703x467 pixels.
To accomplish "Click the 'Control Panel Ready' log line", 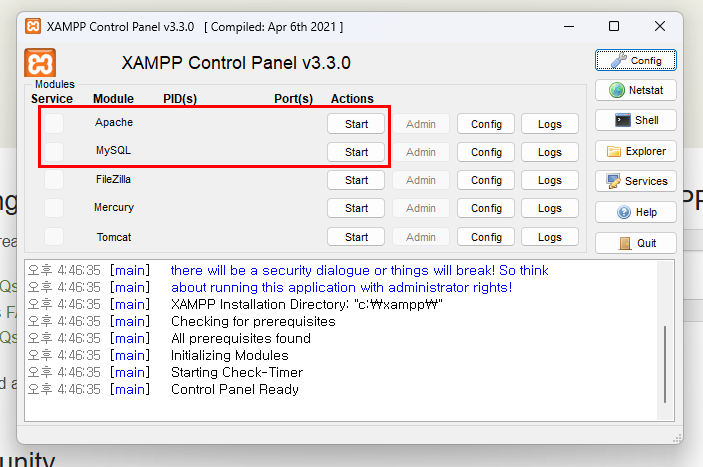I will (x=235, y=389).
